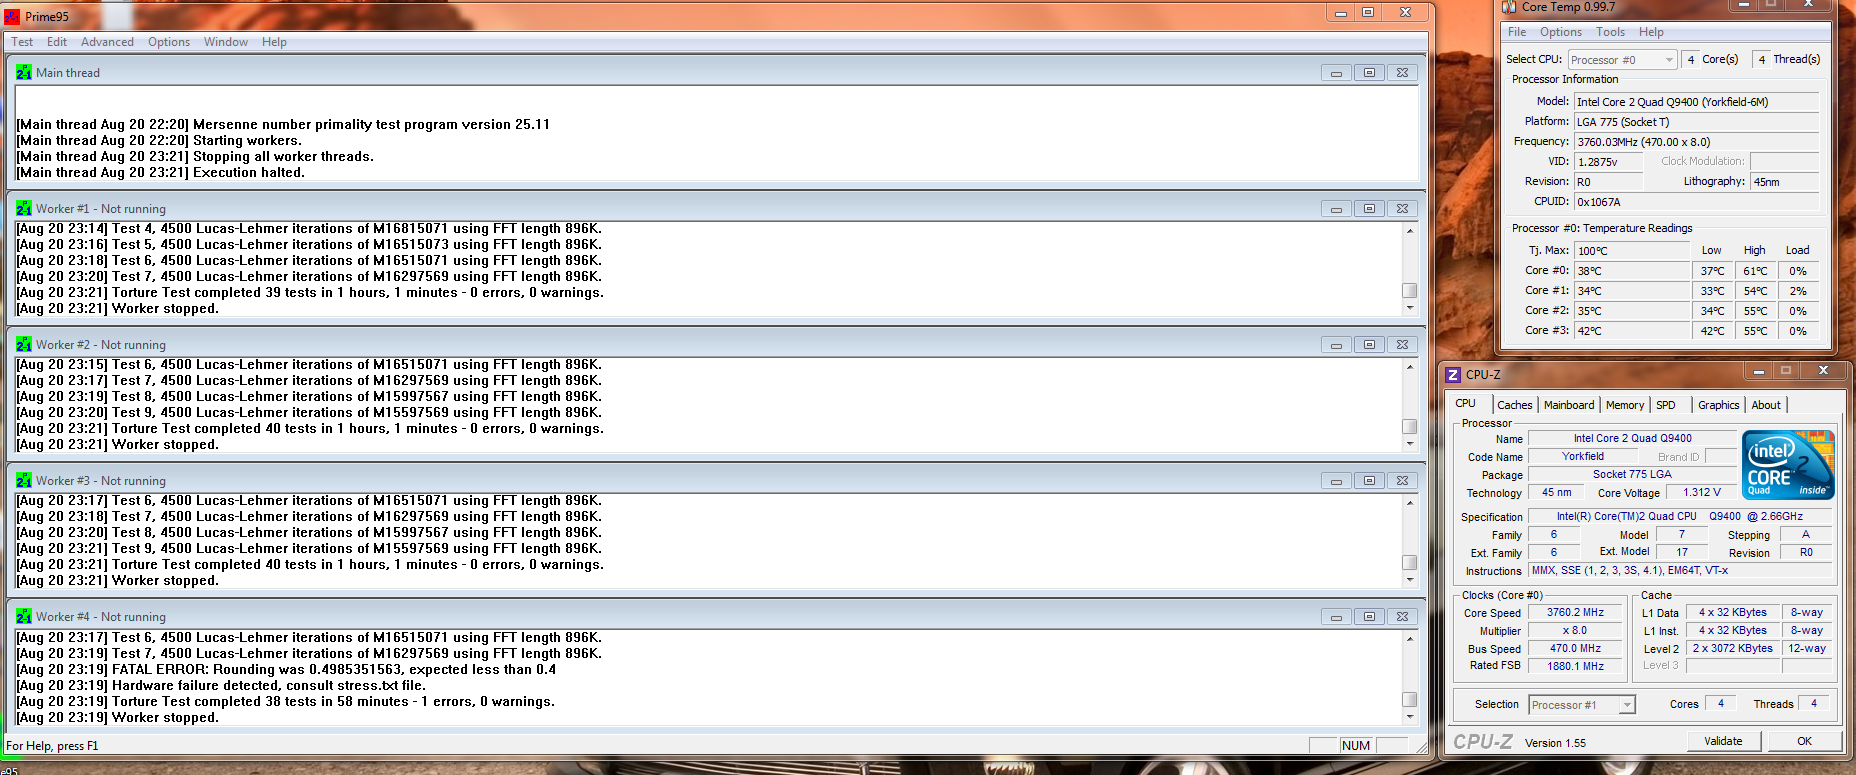
Task: Close the Worker #4 child window
Action: pyautogui.click(x=1402, y=617)
